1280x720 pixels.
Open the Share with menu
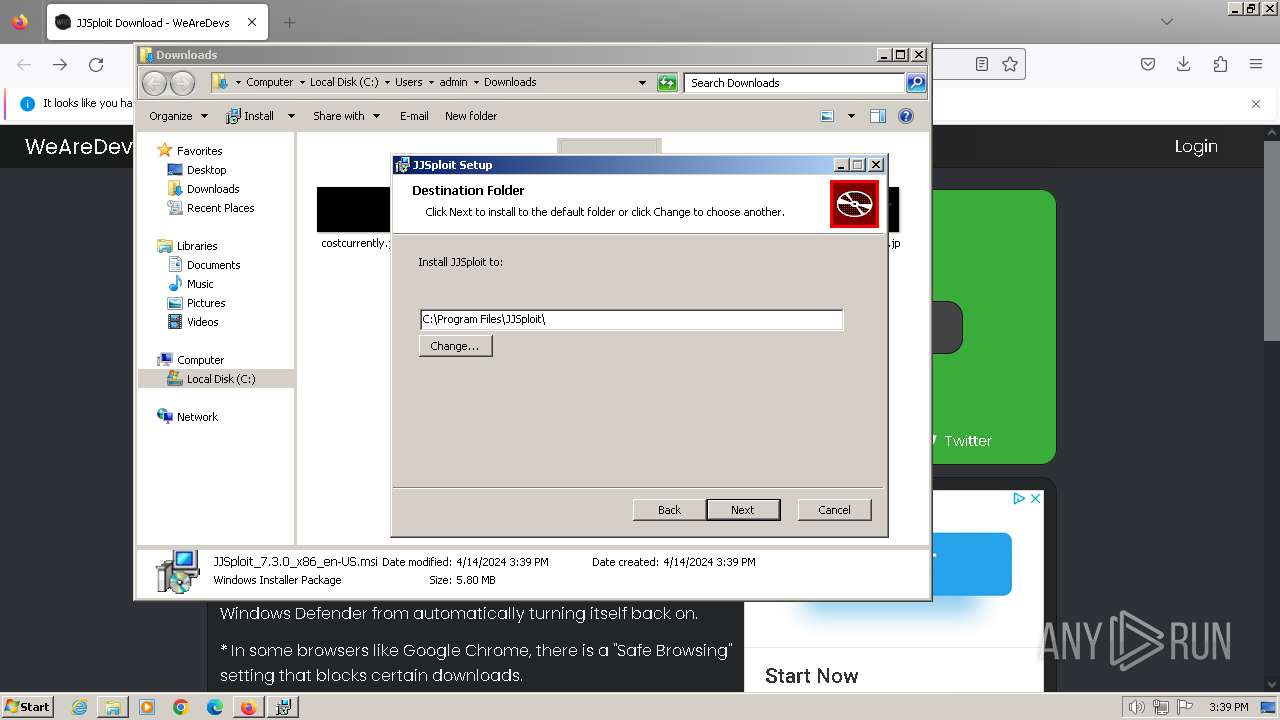tap(346, 116)
